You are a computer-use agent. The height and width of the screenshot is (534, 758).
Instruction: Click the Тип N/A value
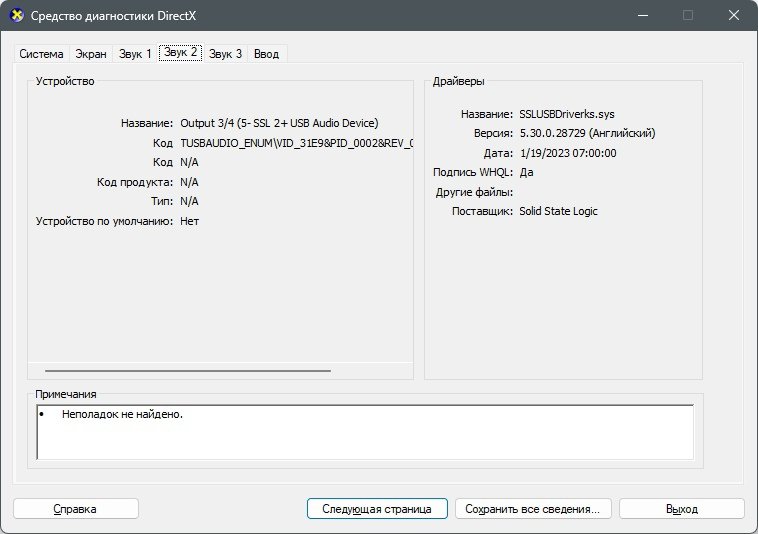(190, 201)
